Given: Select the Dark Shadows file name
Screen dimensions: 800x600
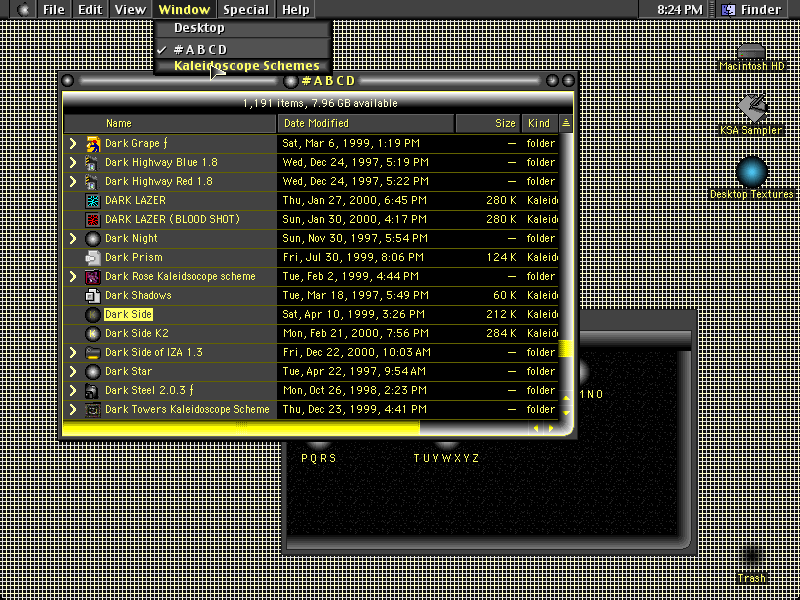Looking at the screenshot, I should [138, 296].
